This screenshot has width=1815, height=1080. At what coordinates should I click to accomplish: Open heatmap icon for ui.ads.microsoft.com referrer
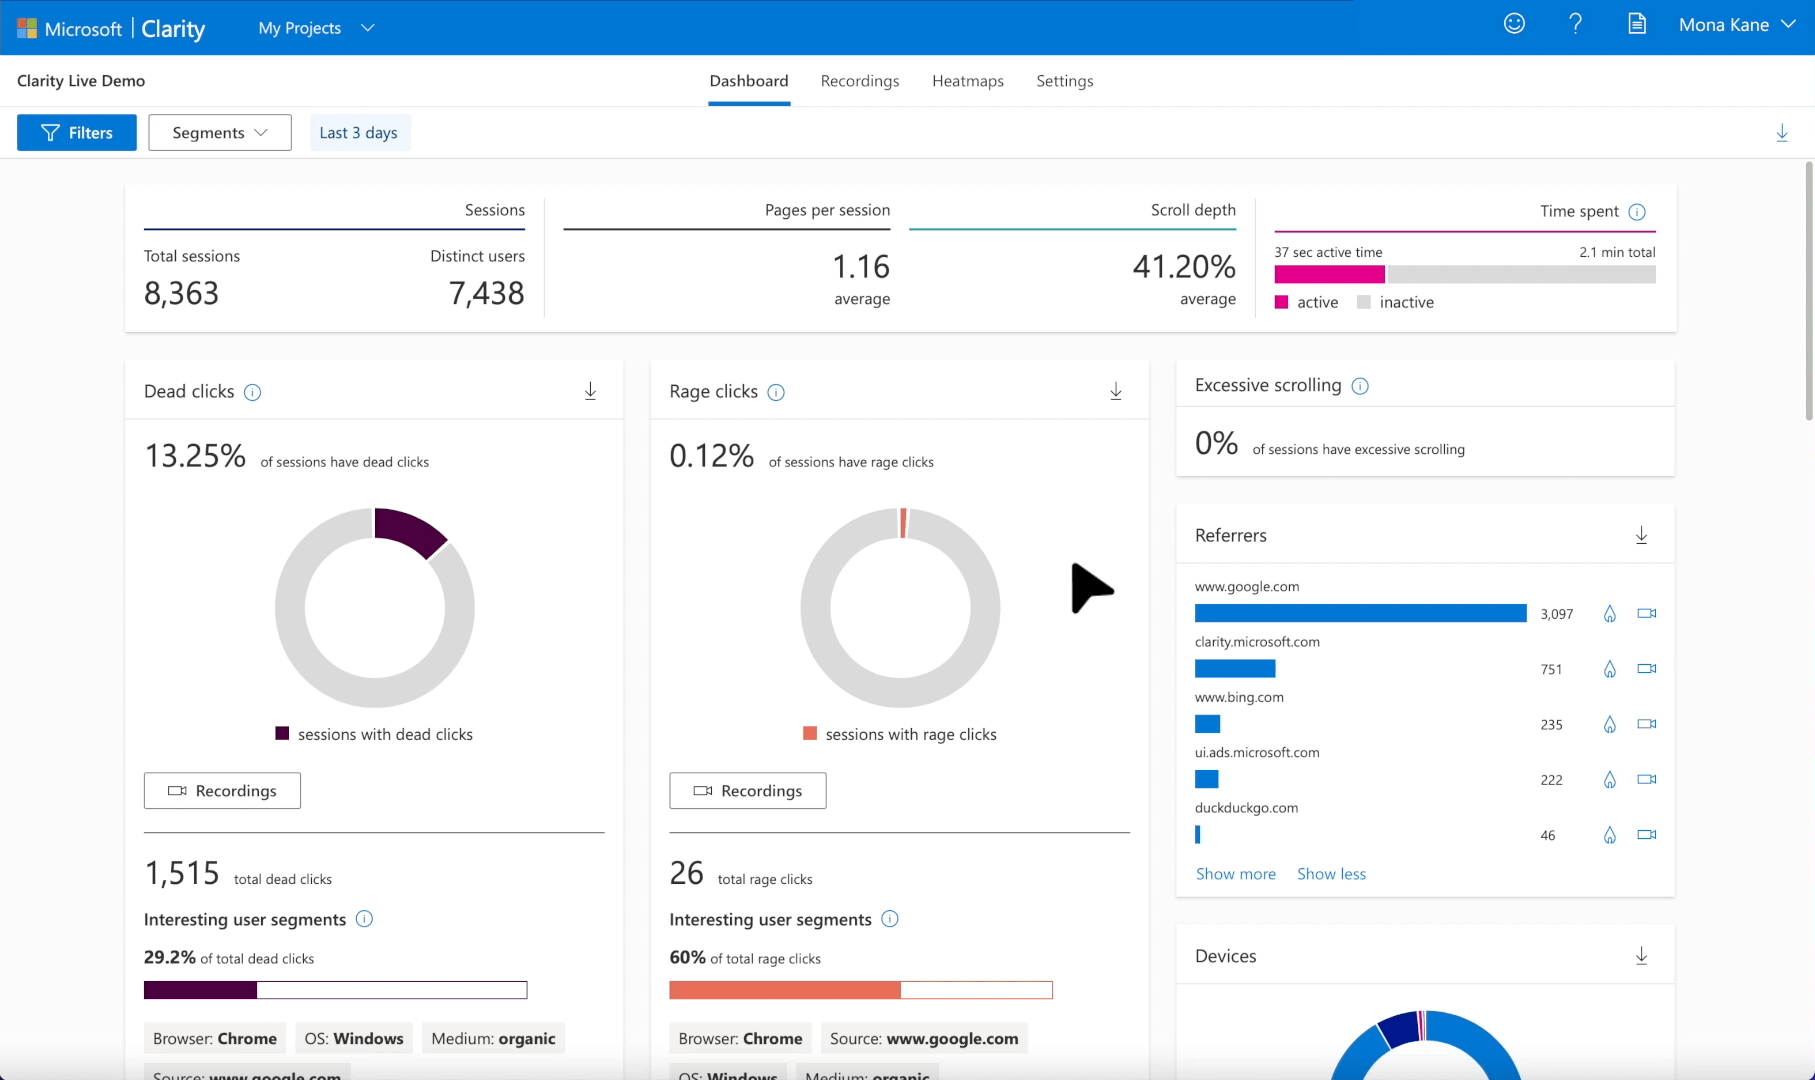[x=1610, y=779]
